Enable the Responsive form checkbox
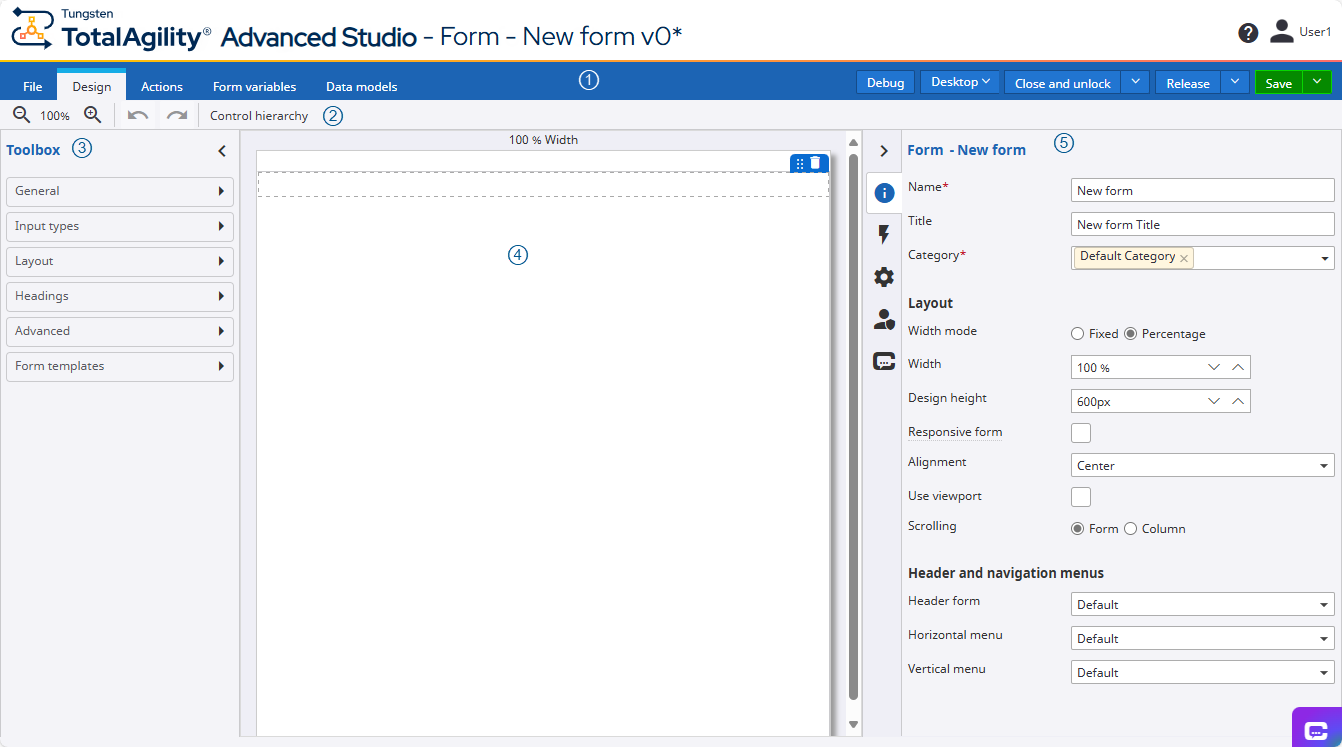Screen dimensions: 1342x747 click(1080, 432)
